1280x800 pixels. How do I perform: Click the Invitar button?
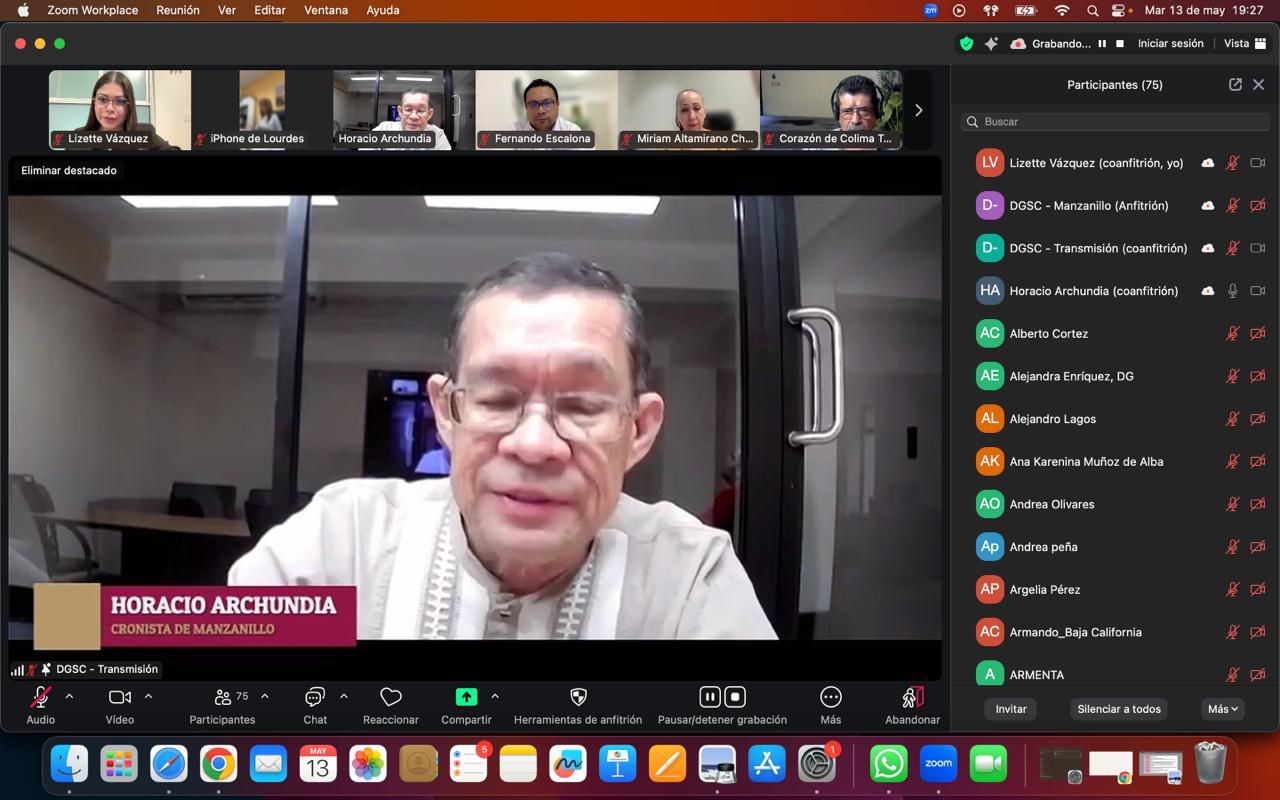1011,709
